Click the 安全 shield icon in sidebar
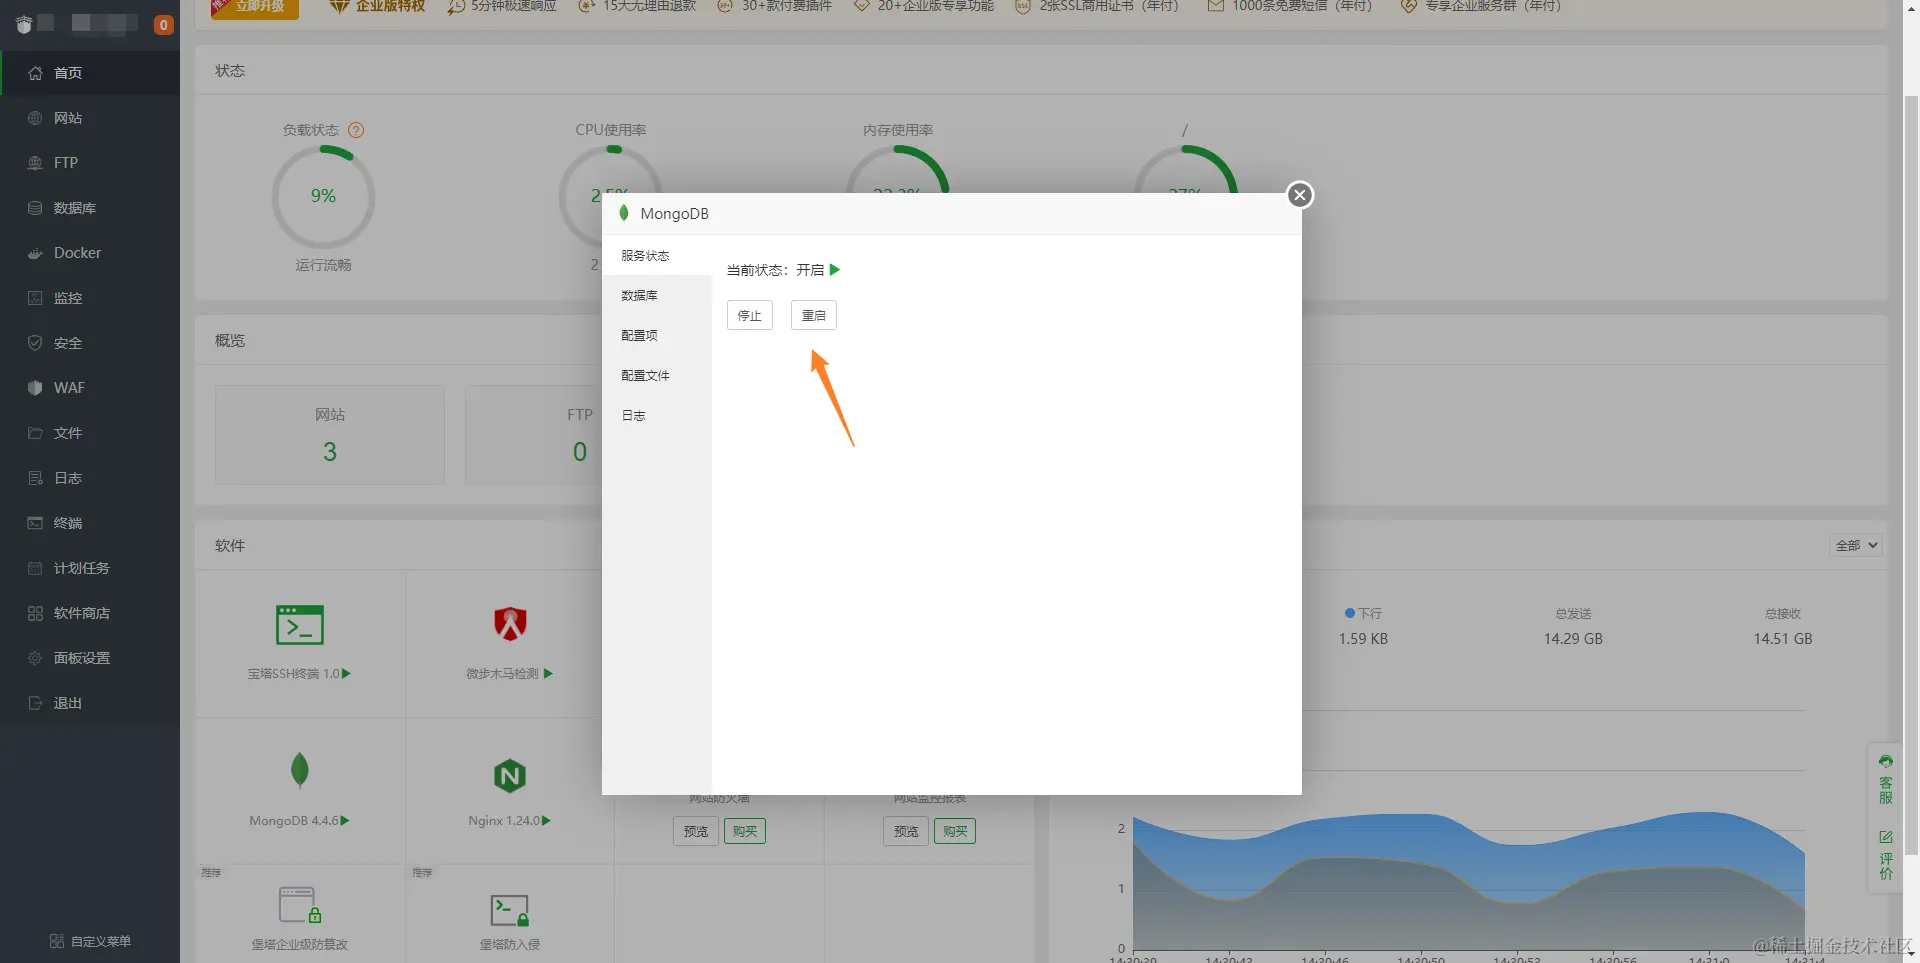Screen dimensions: 1920x963 tap(35, 343)
